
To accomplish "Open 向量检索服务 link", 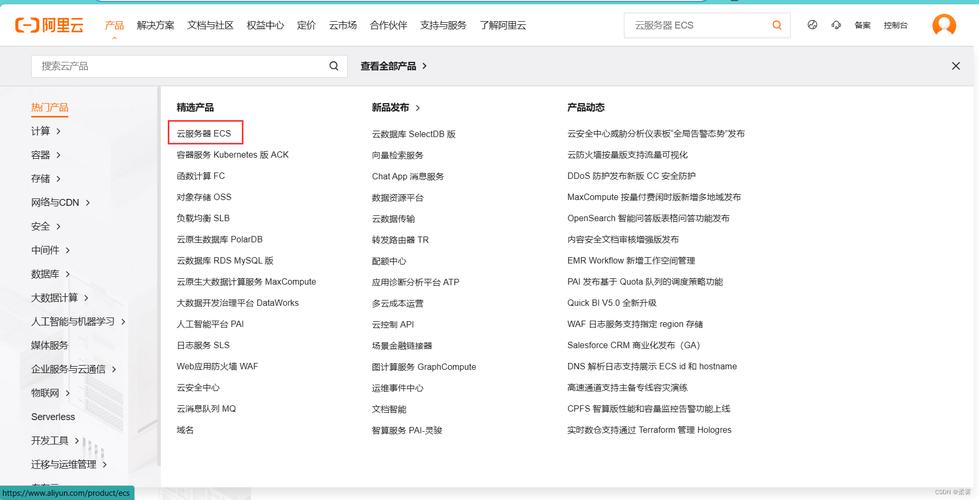I will [x=398, y=155].
